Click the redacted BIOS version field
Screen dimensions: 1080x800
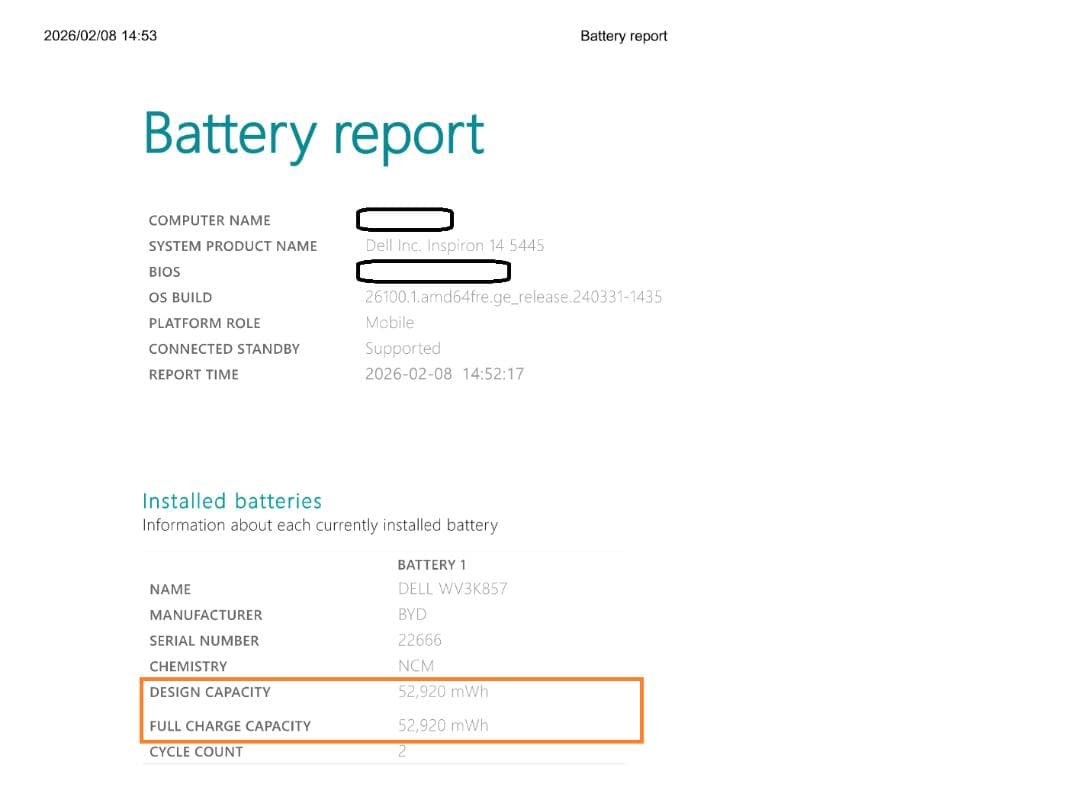[433, 271]
